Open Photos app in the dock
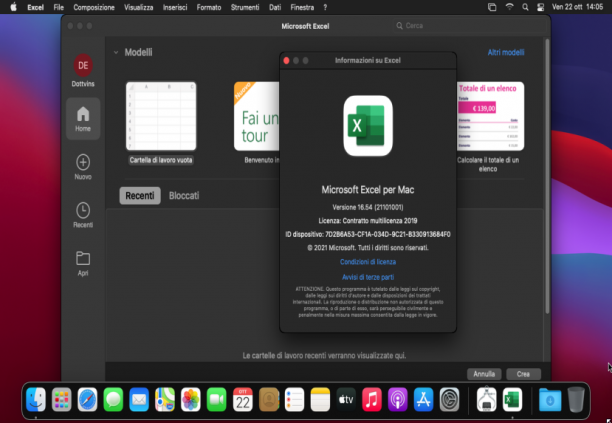Image resolution: width=612 pixels, height=423 pixels. tap(190, 399)
